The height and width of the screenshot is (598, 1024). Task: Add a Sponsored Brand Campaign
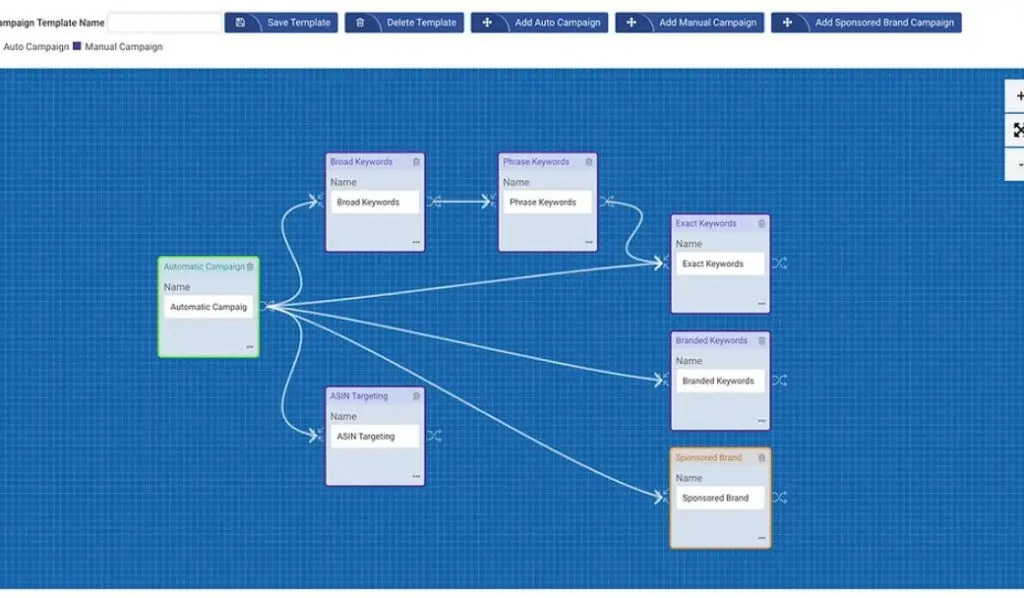[866, 22]
